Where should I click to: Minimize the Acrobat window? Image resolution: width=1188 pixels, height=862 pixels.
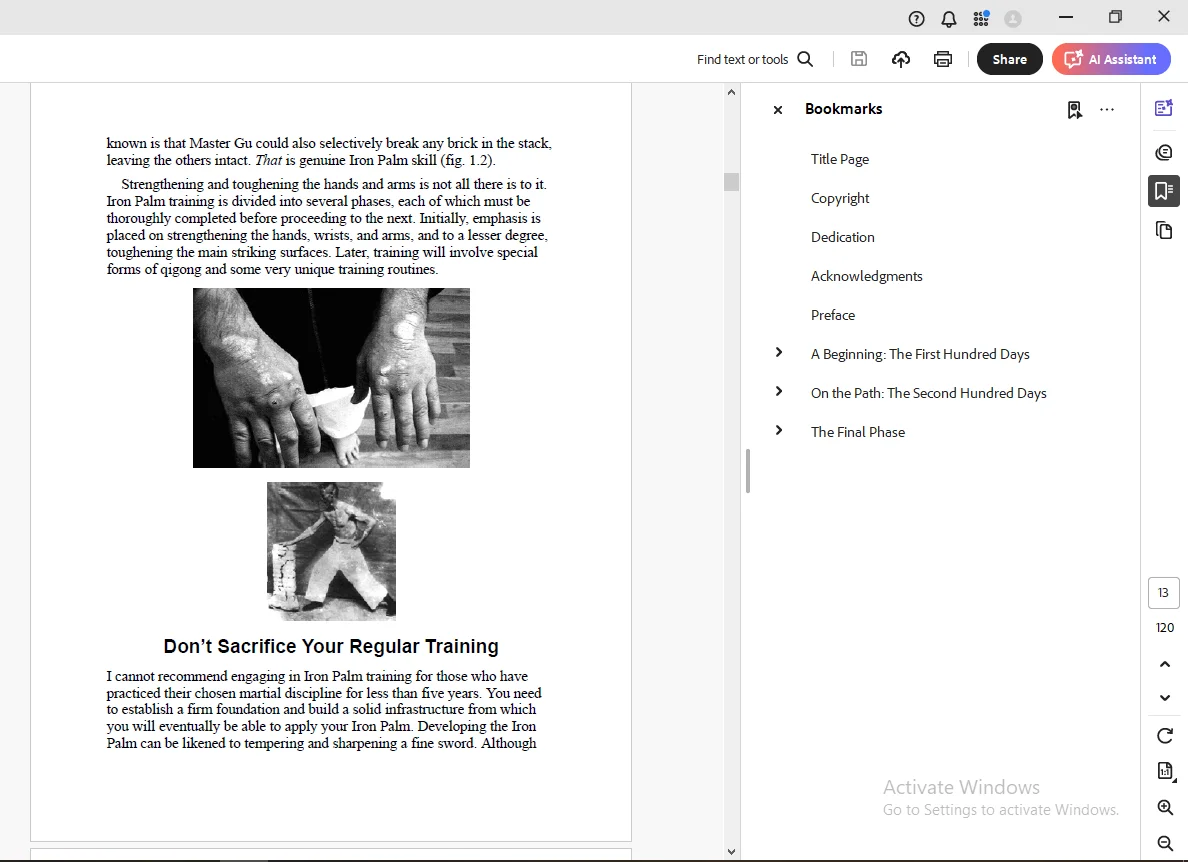(1065, 17)
